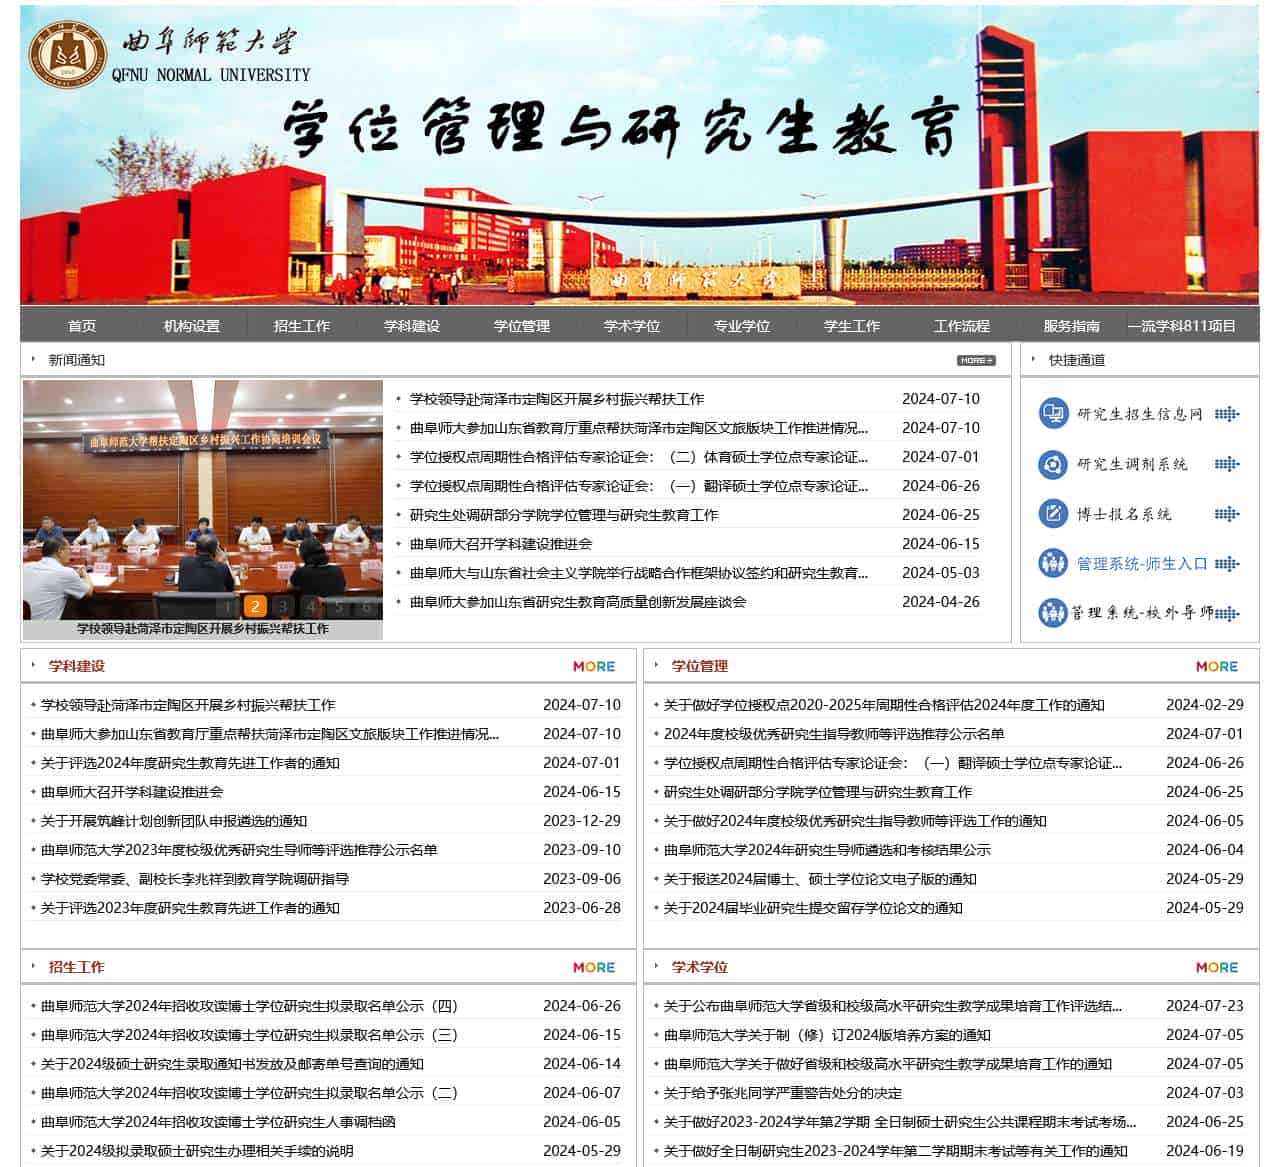The height and width of the screenshot is (1167, 1280).
Task: Open 学校党委常委、副校长李兆祥到教育学院调研指导
Action: (195, 879)
